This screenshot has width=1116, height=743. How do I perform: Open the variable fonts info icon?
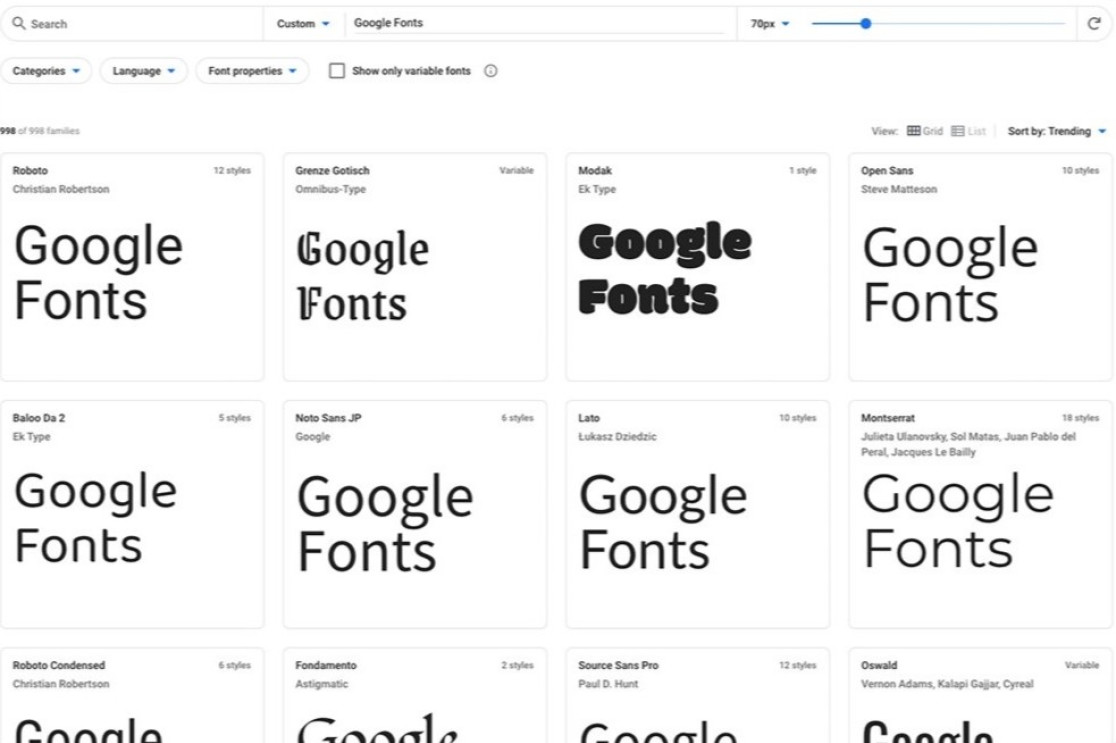[x=490, y=70]
